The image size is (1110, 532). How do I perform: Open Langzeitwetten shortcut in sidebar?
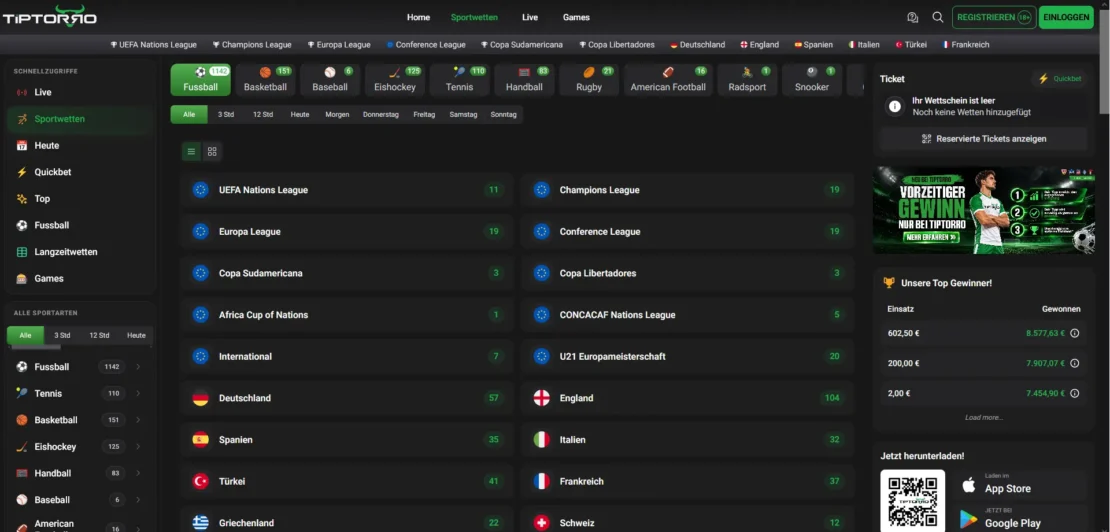tap(81, 252)
